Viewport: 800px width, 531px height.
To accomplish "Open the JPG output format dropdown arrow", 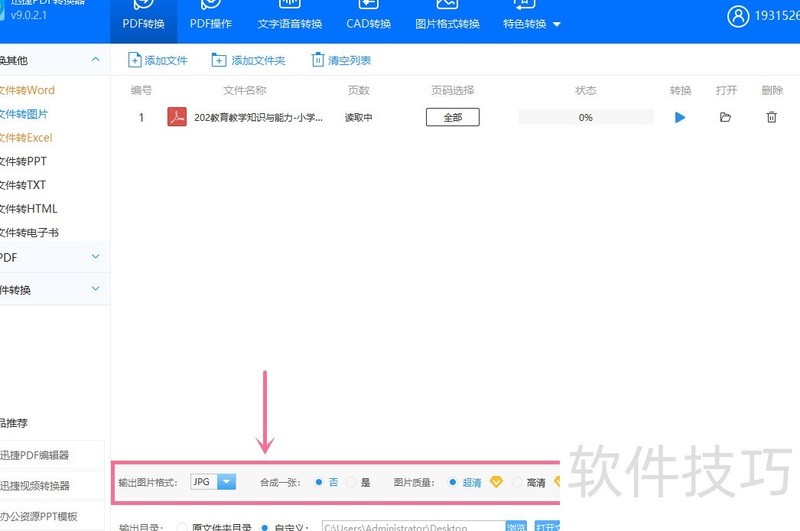I will coord(227,482).
